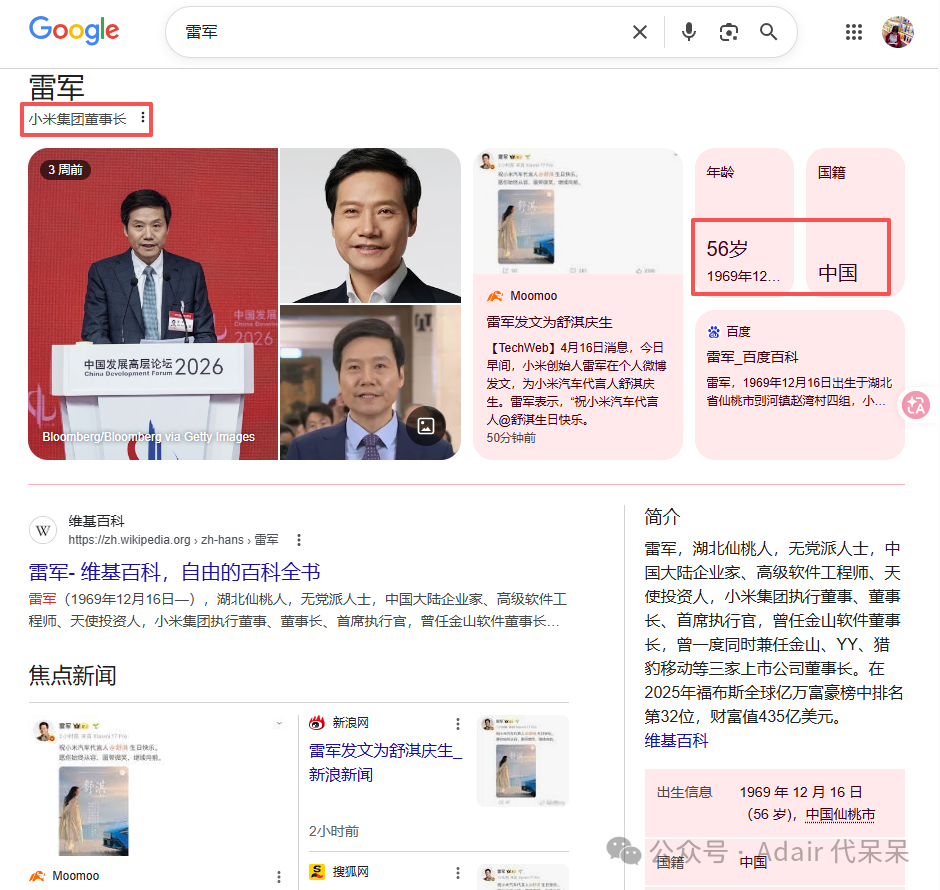This screenshot has height=890, width=940.
Task: Click the Moomoo logo in the news card
Action: click(x=495, y=296)
